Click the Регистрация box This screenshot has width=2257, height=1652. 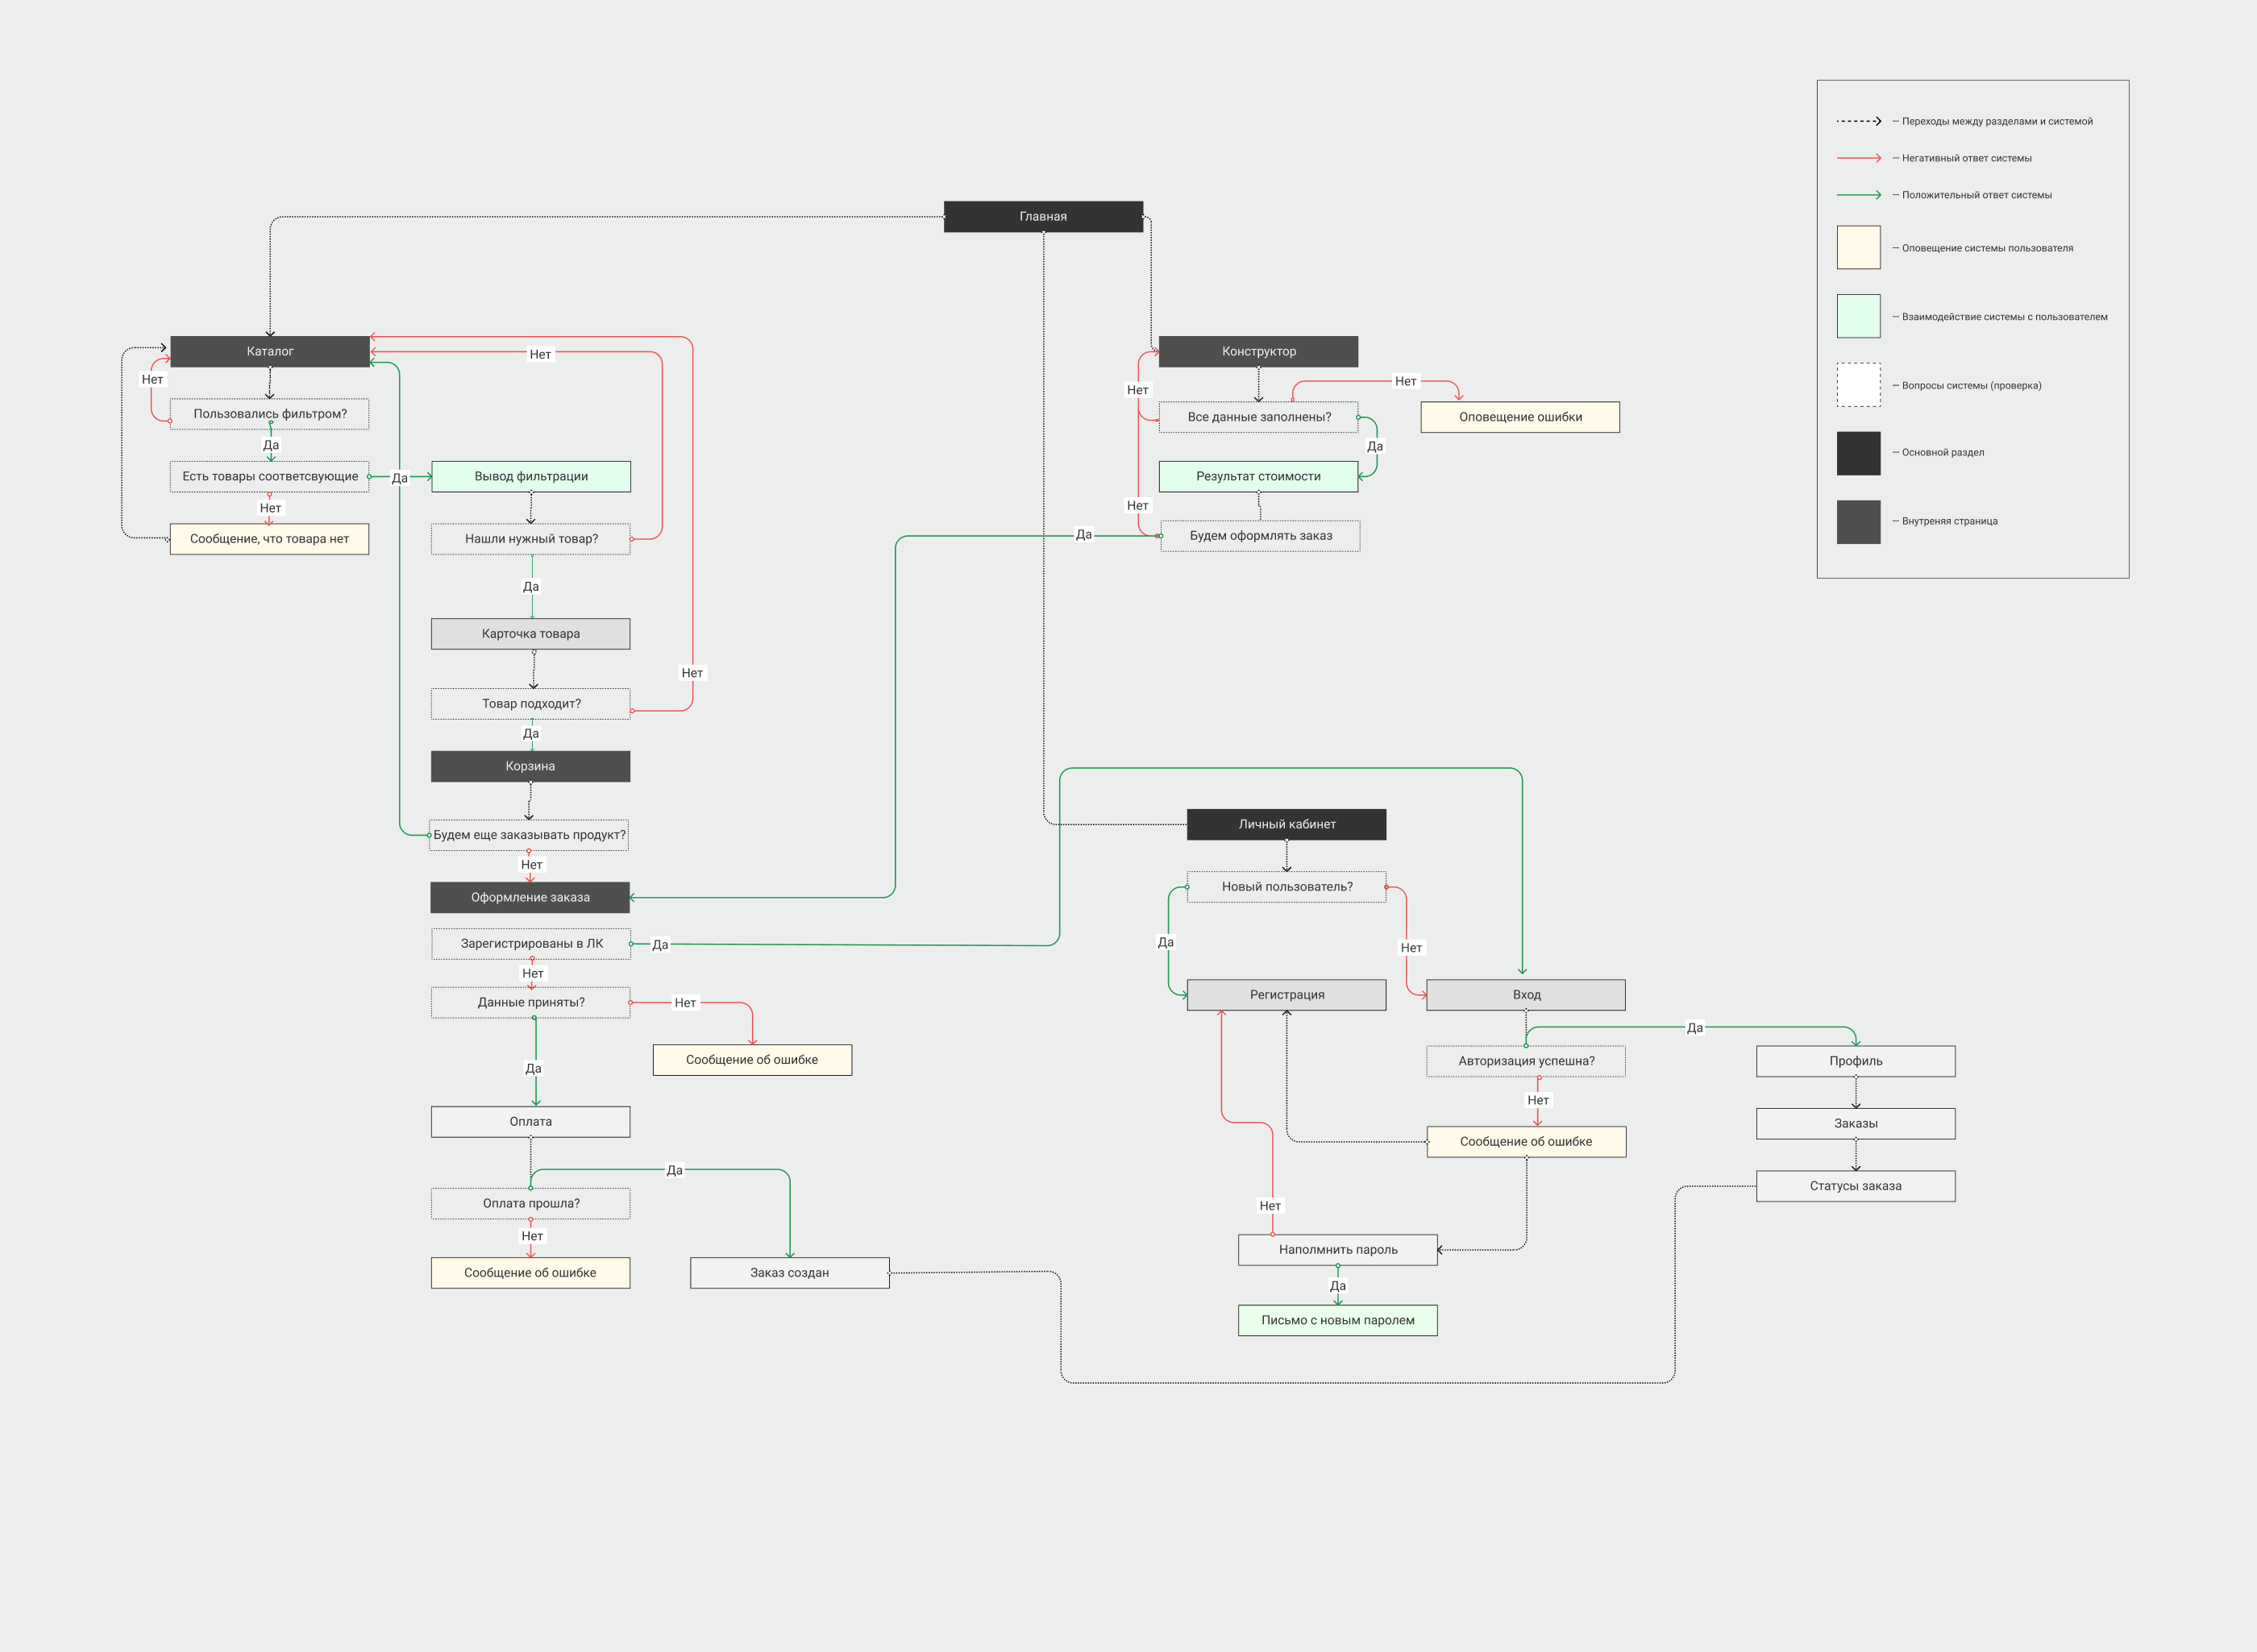(x=1286, y=995)
